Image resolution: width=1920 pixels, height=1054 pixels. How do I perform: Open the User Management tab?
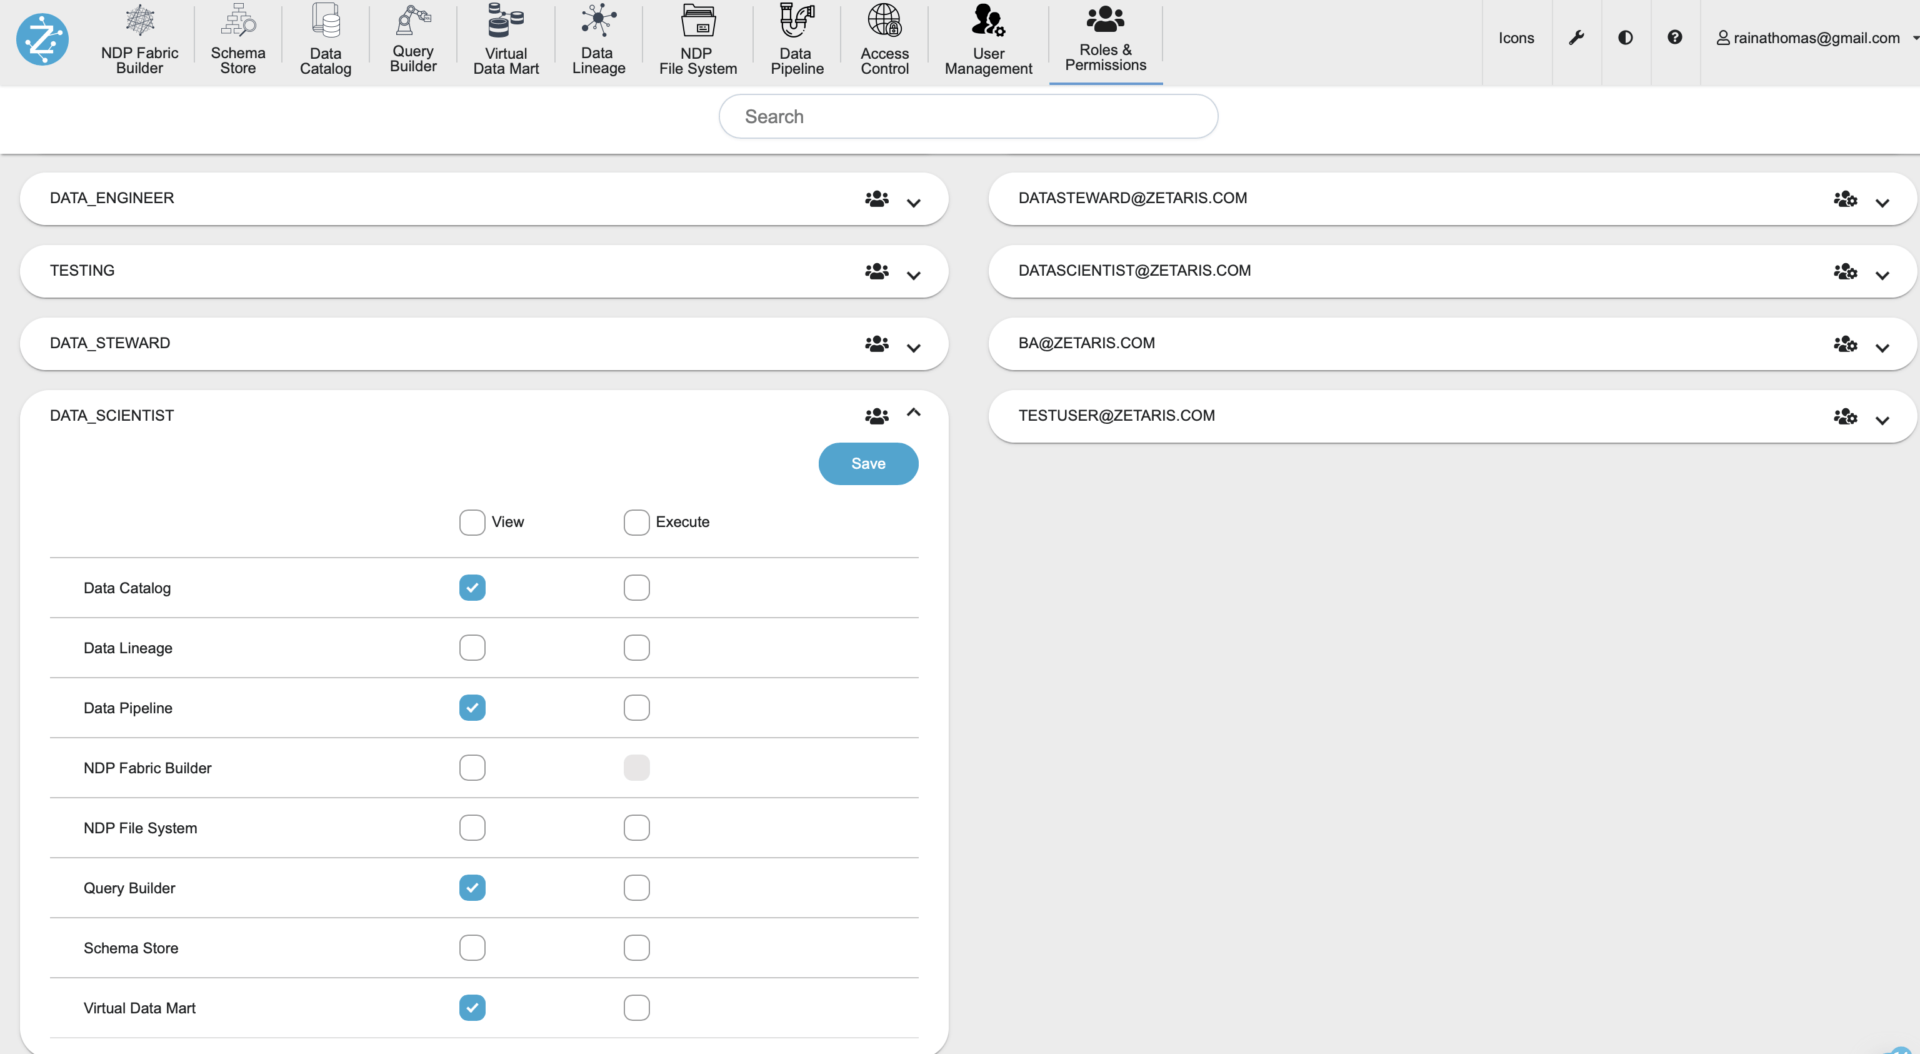pyautogui.click(x=988, y=40)
